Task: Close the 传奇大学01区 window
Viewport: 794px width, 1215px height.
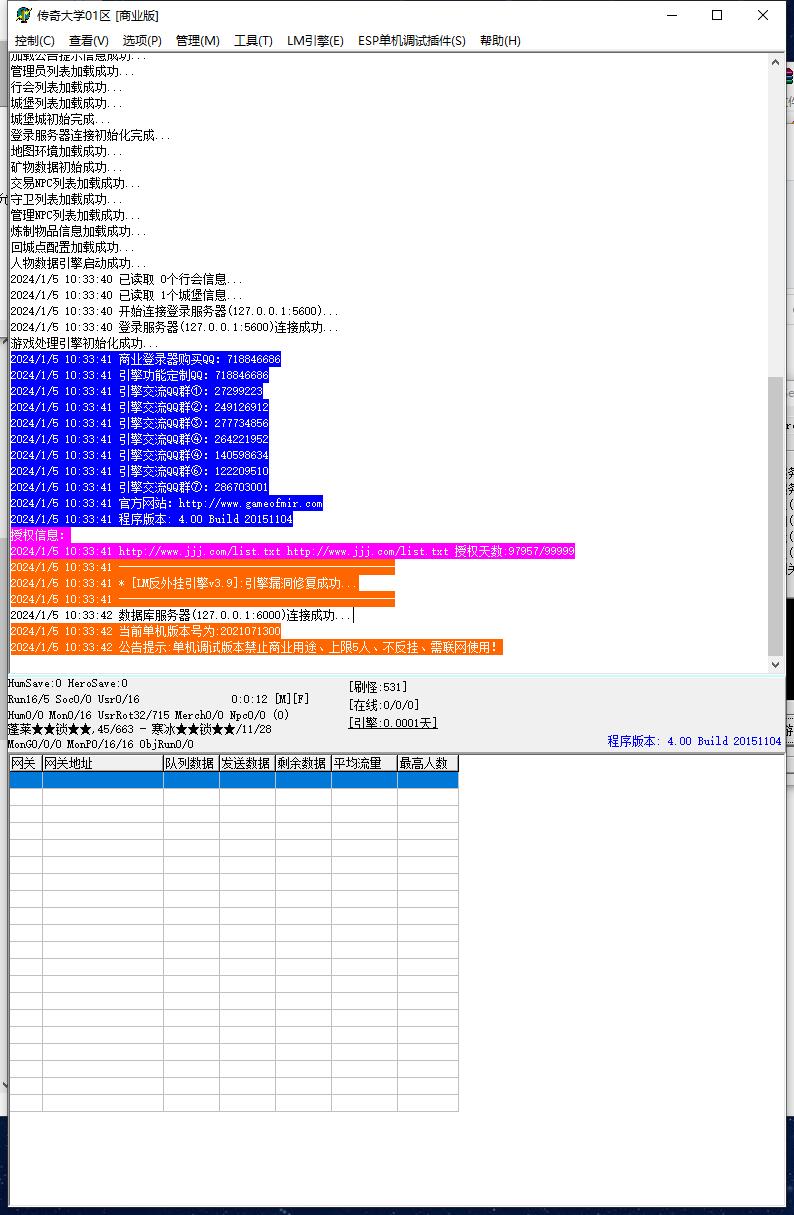Action: (x=764, y=15)
